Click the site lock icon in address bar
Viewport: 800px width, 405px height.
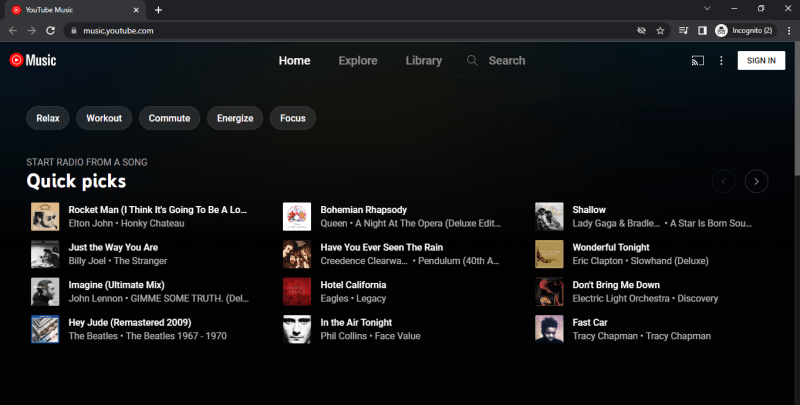point(74,31)
